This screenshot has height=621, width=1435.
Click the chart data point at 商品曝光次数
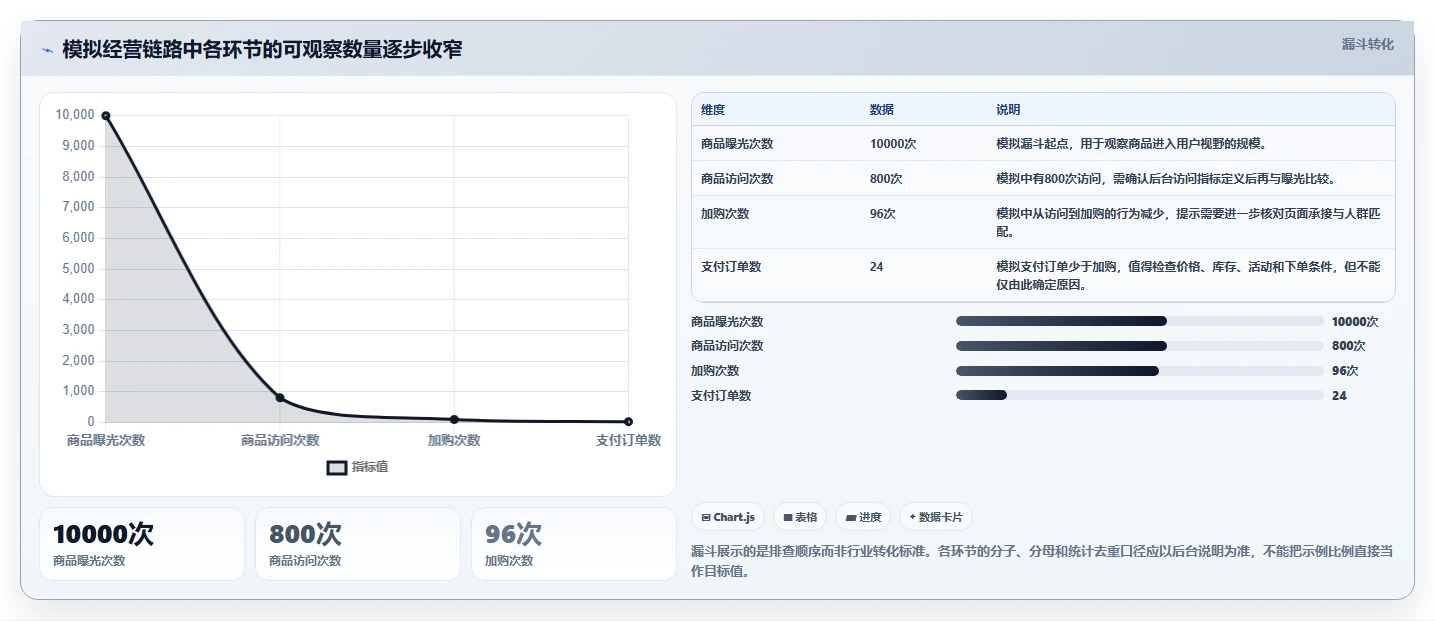point(105,116)
